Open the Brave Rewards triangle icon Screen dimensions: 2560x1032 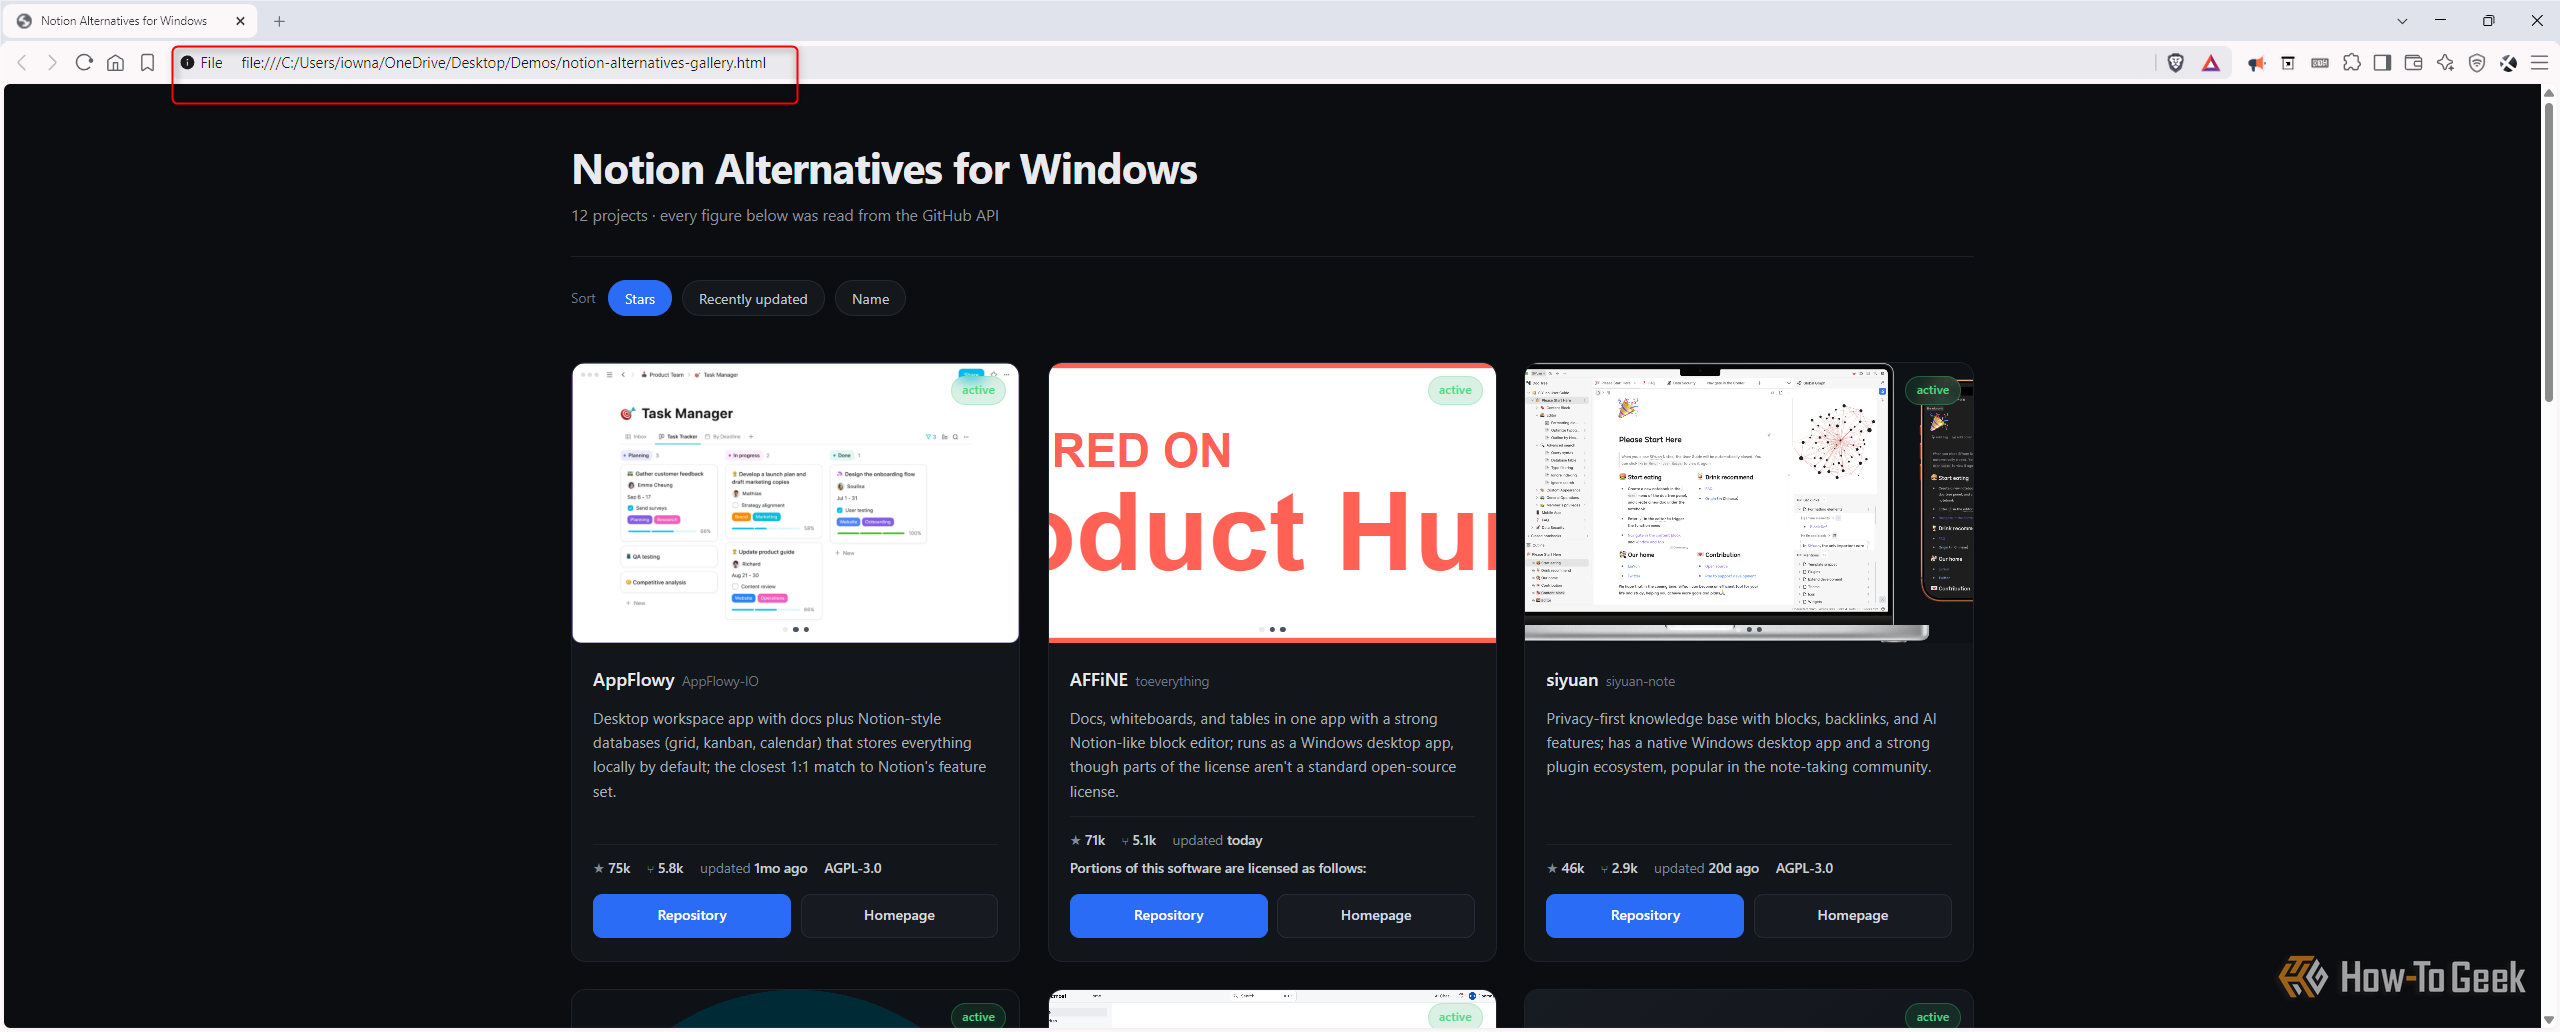click(x=2211, y=63)
